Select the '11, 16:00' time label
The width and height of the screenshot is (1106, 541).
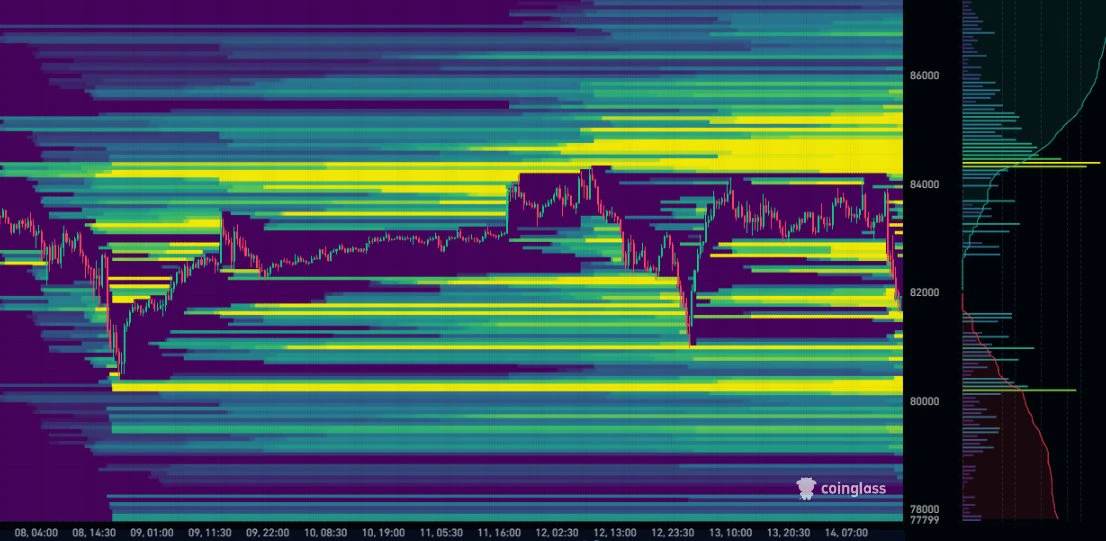[x=499, y=533]
